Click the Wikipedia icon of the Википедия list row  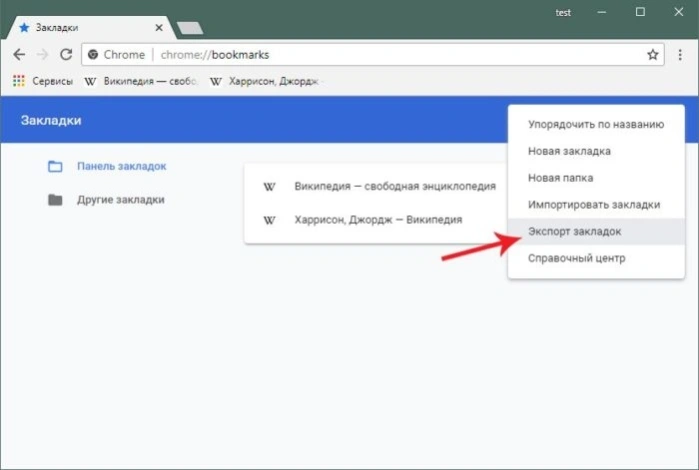[269, 187]
